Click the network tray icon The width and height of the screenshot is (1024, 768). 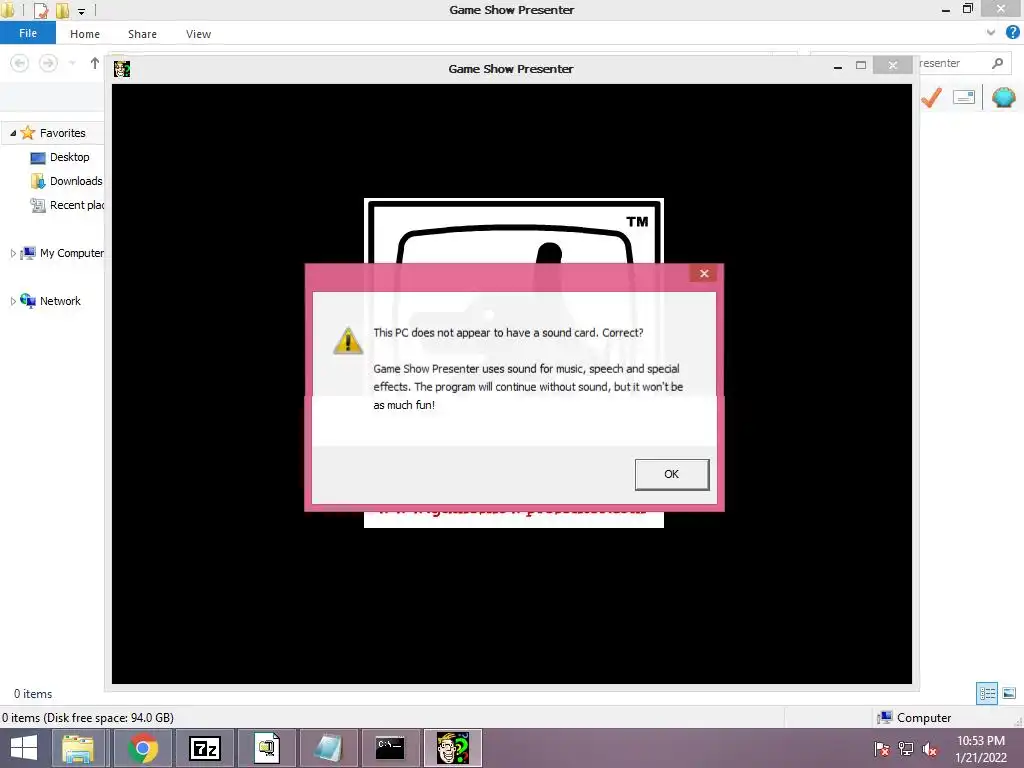tap(906, 749)
